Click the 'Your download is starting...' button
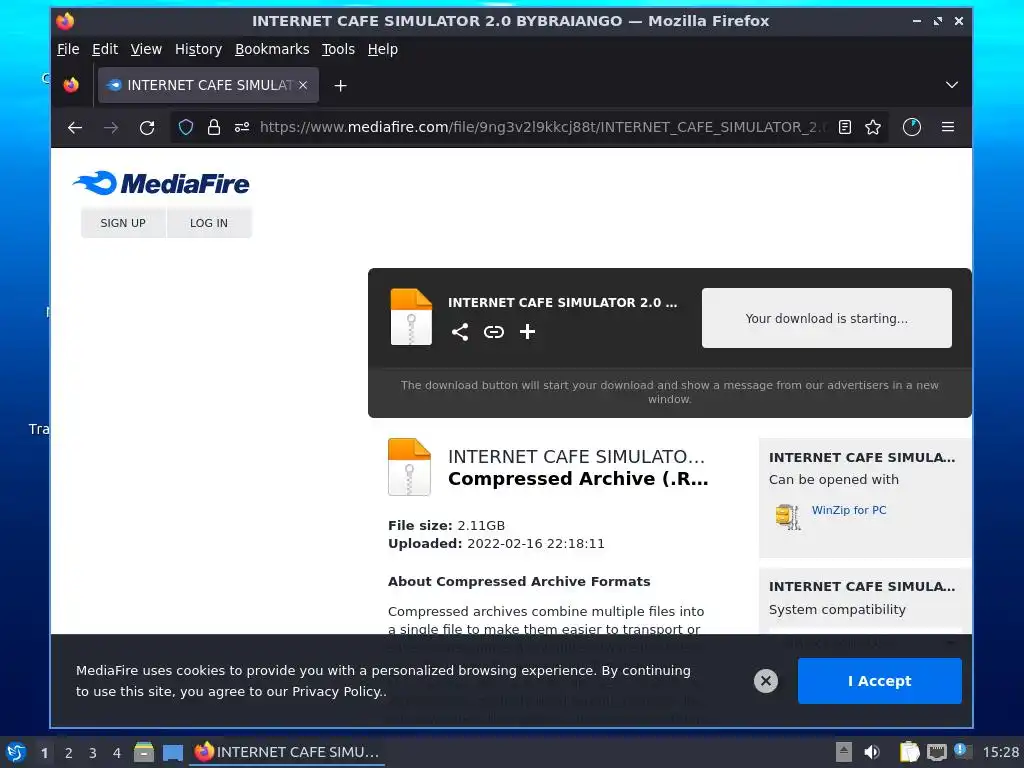 827,318
